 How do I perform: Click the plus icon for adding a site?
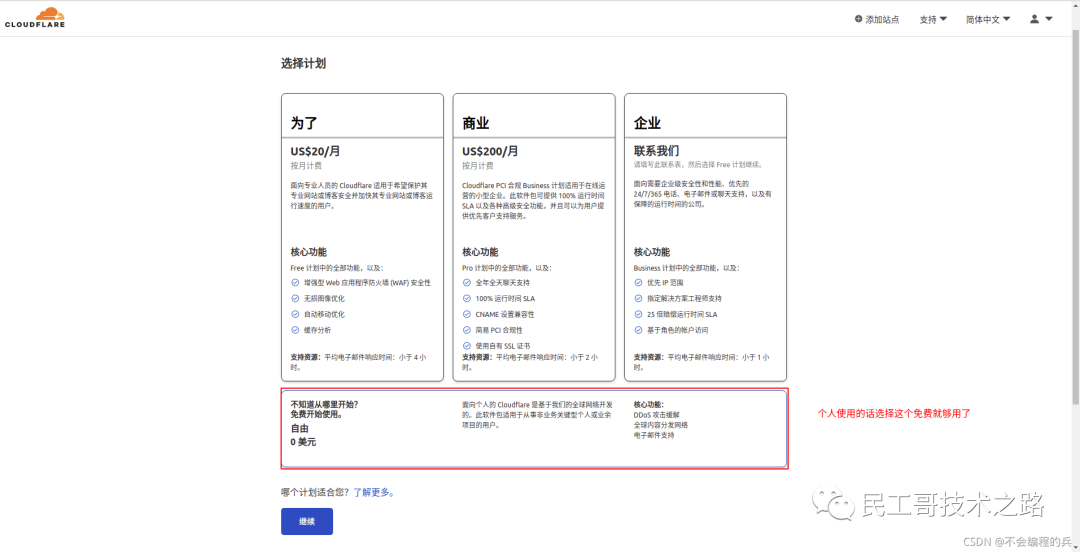858,19
